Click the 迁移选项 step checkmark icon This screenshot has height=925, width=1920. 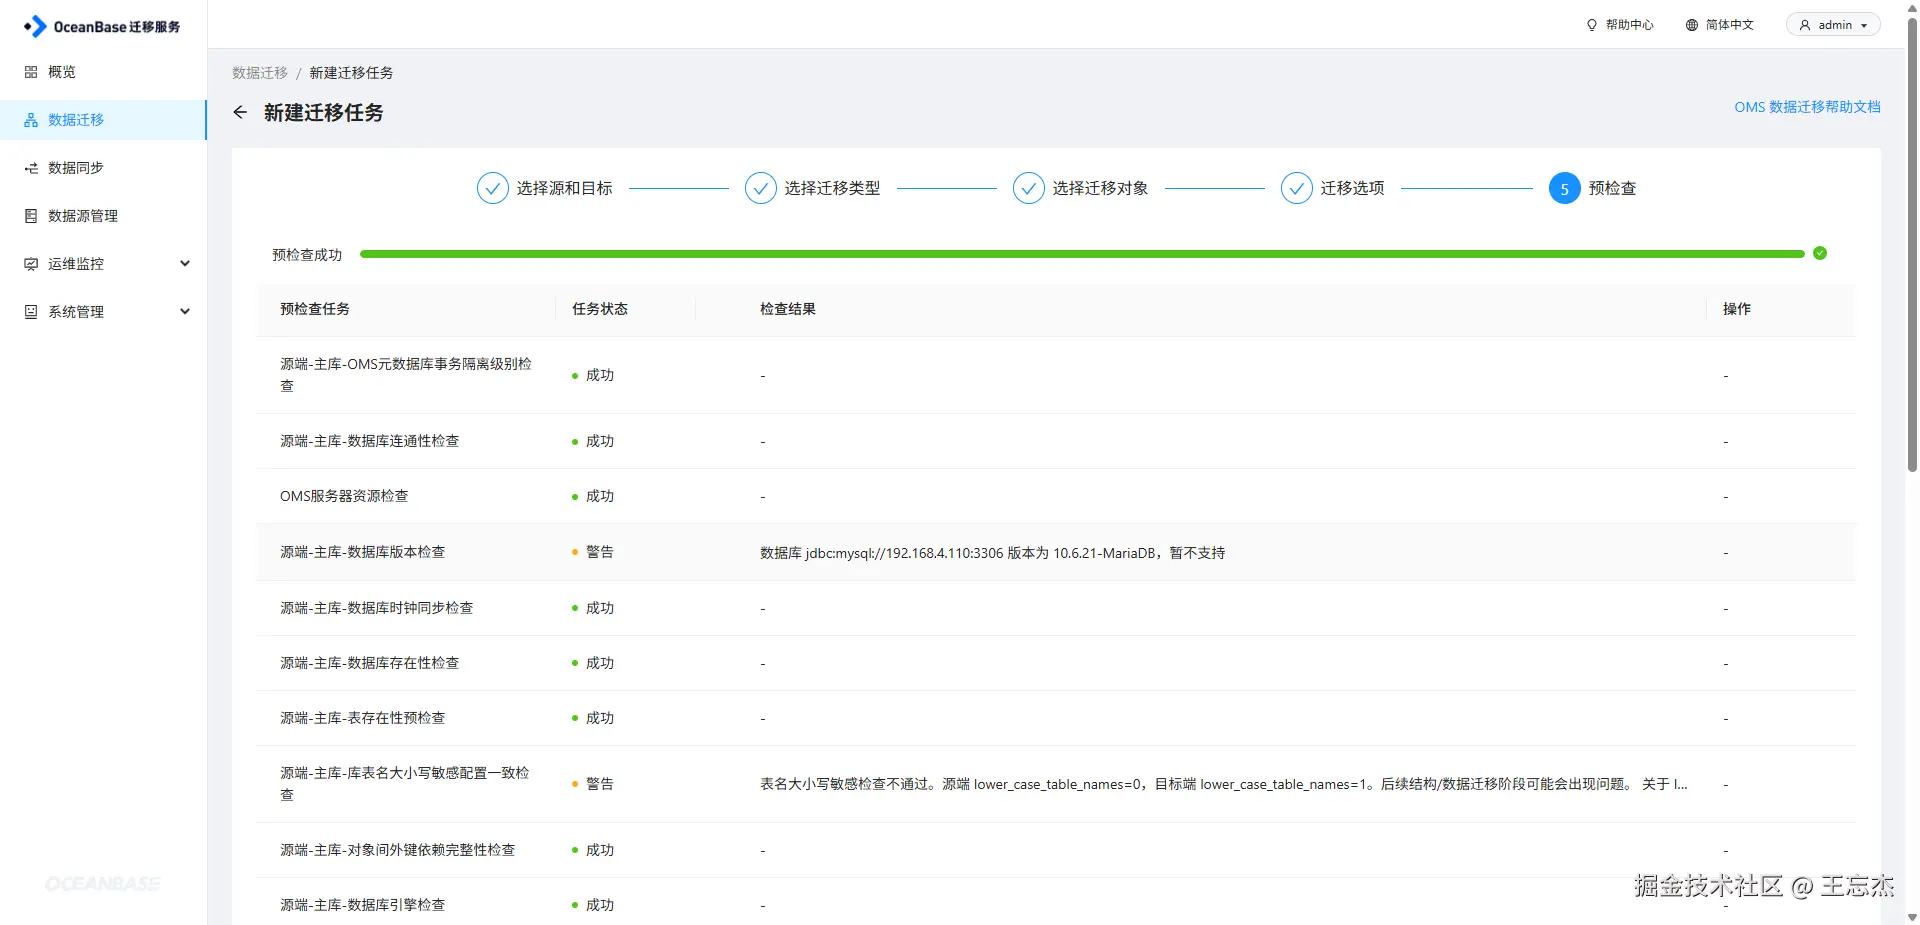pos(1297,188)
